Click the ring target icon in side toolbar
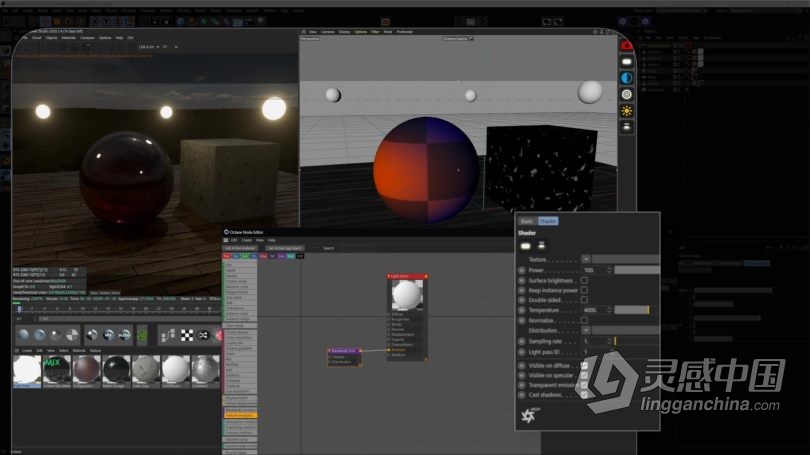The image size is (810, 455). click(627, 95)
